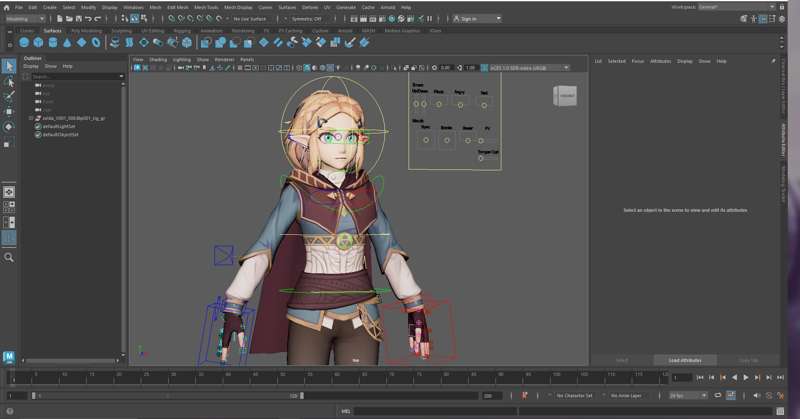This screenshot has height=419, width=800.
Task: Click the range slider end handle
Action: 302,396
